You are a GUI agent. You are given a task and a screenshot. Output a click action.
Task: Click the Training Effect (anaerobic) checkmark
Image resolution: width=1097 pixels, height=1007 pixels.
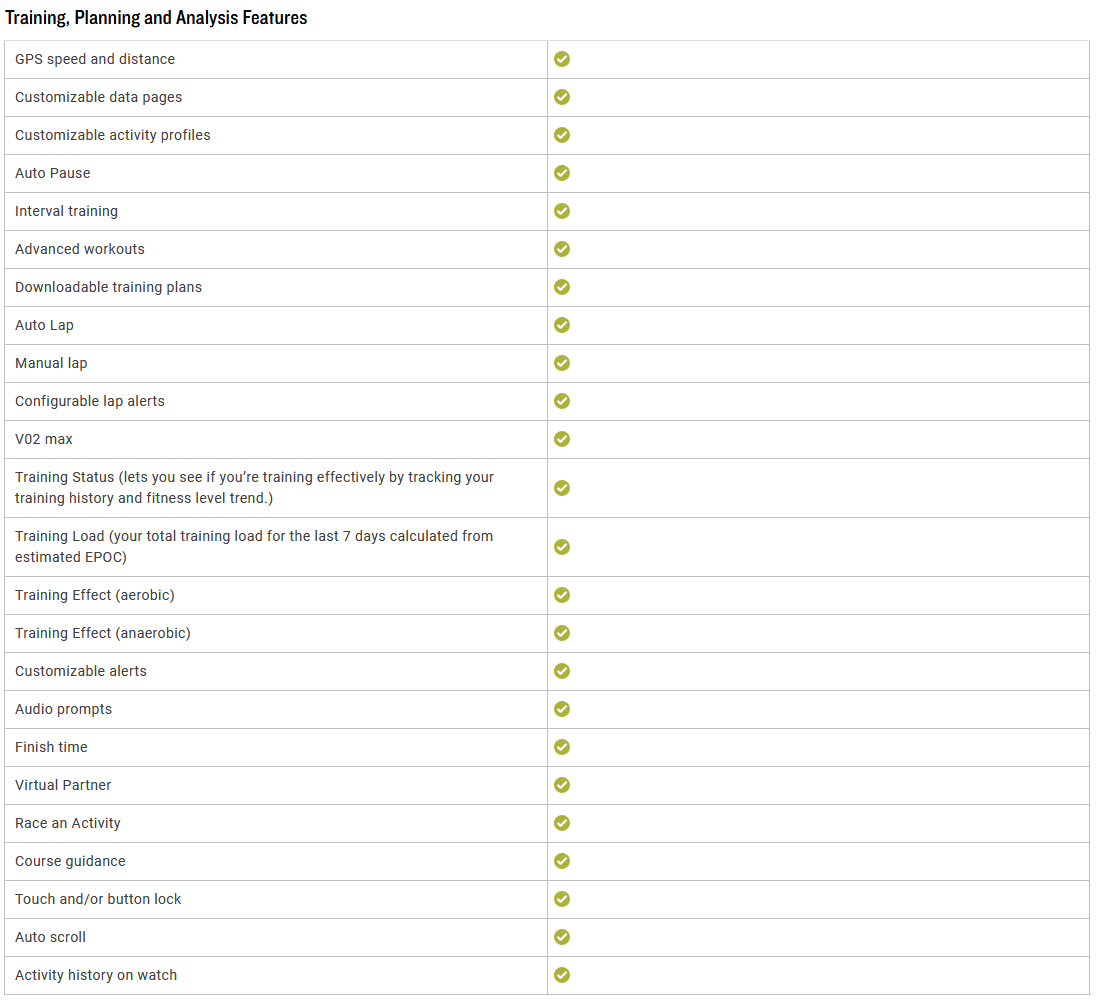(562, 633)
